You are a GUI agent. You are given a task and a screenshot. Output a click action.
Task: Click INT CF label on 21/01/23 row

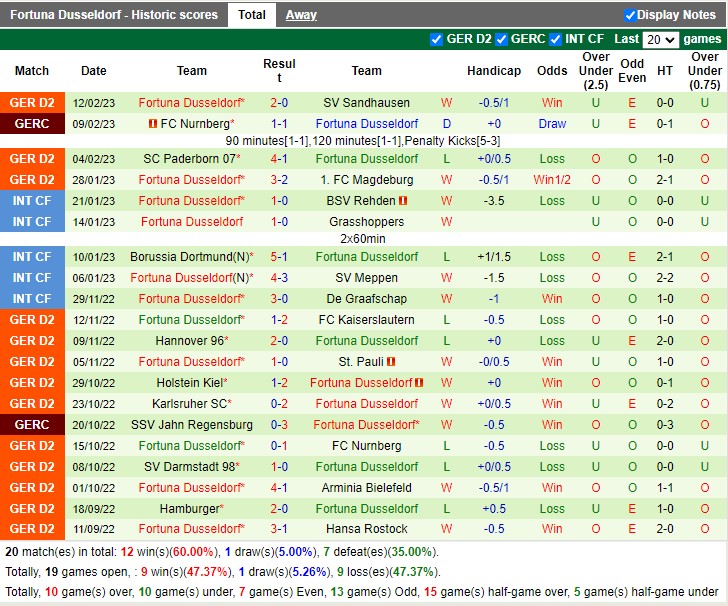coord(32,201)
